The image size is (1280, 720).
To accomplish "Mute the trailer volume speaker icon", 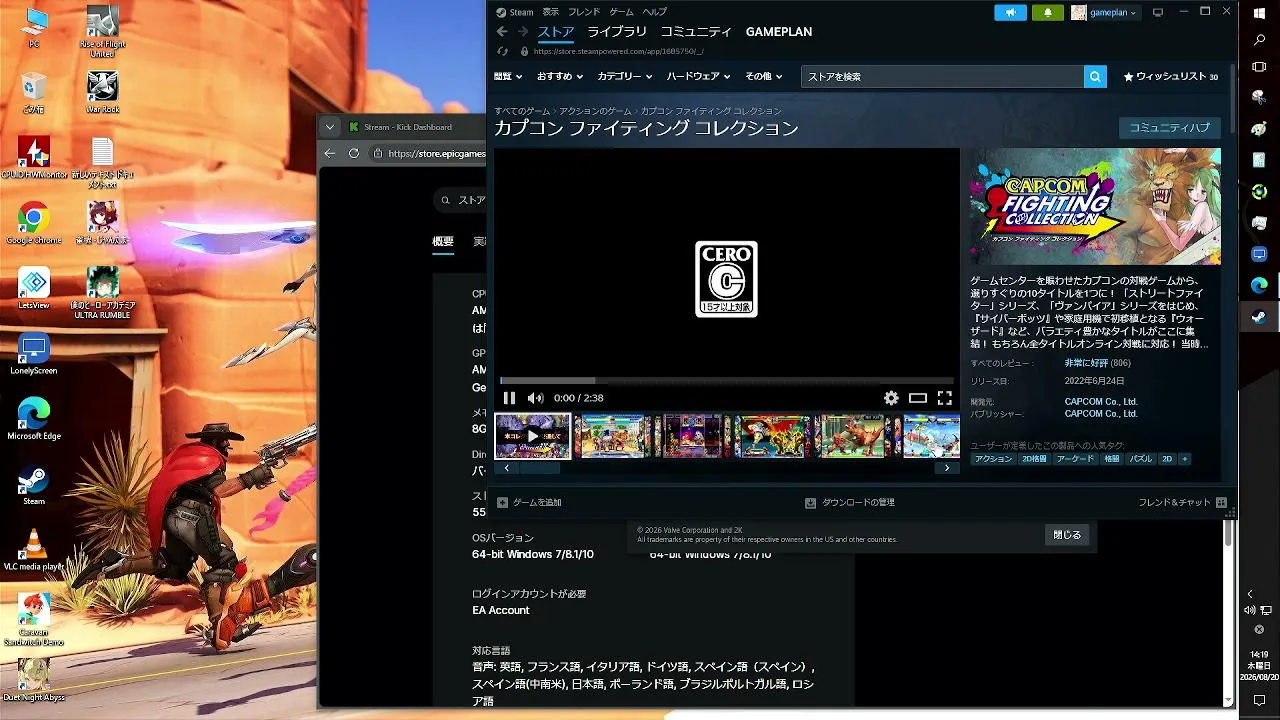I will [x=535, y=398].
